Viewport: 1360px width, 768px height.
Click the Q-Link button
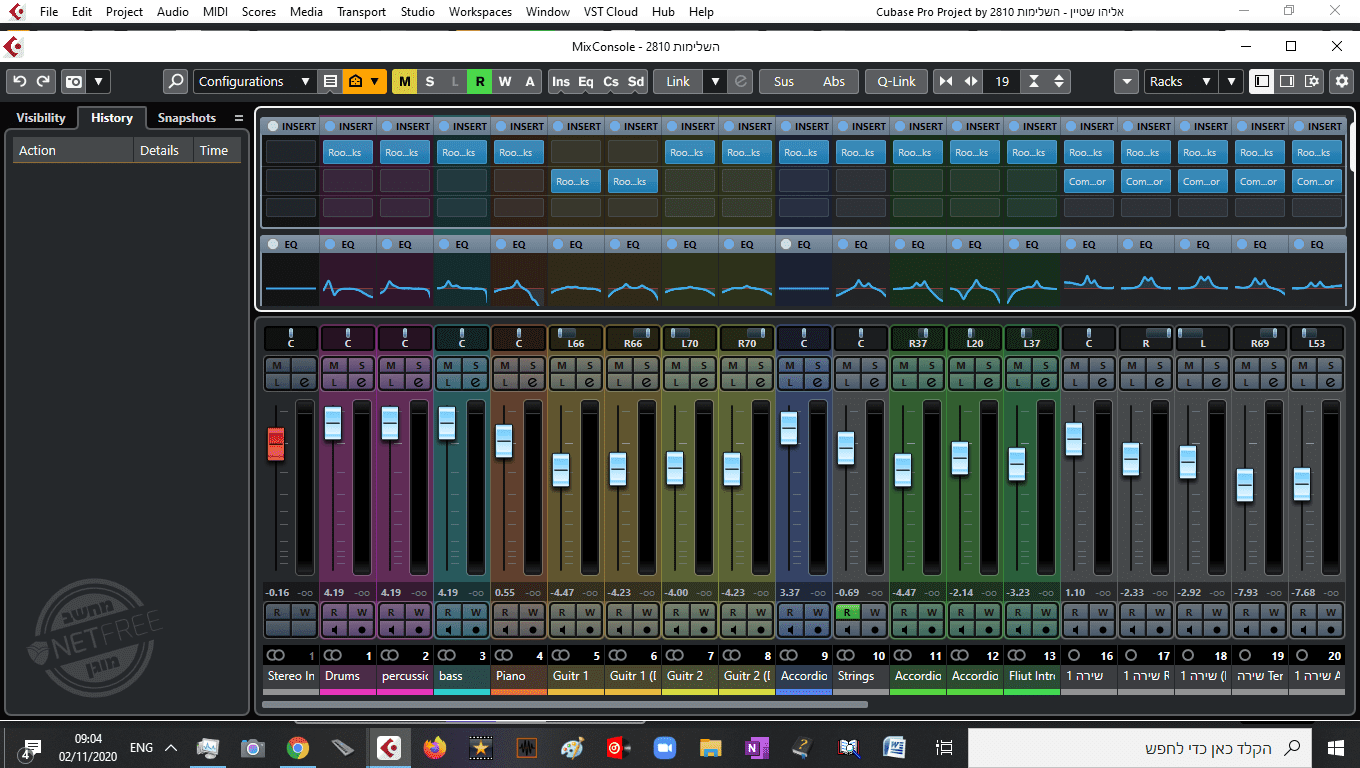(896, 82)
